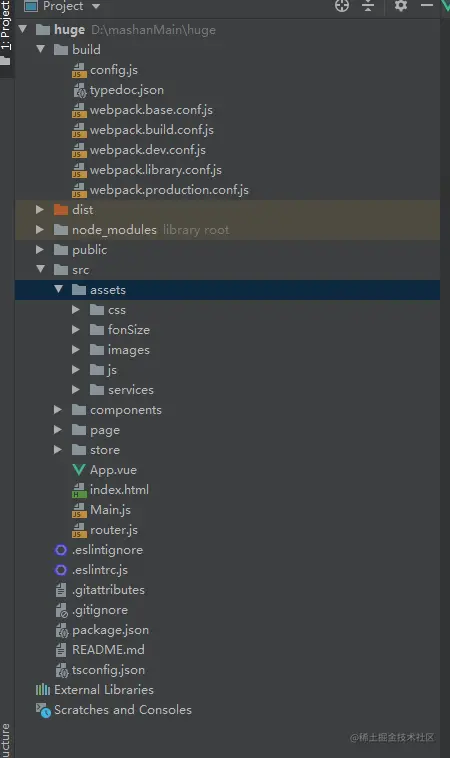Collapse the huge root folder arrow
The width and height of the screenshot is (450, 758).
click(23, 29)
